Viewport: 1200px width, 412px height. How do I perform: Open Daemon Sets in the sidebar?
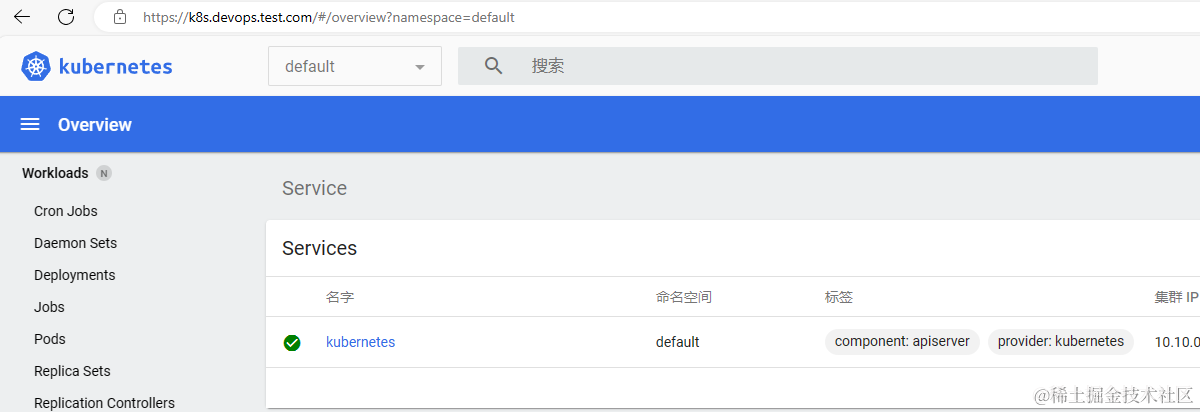pos(75,243)
